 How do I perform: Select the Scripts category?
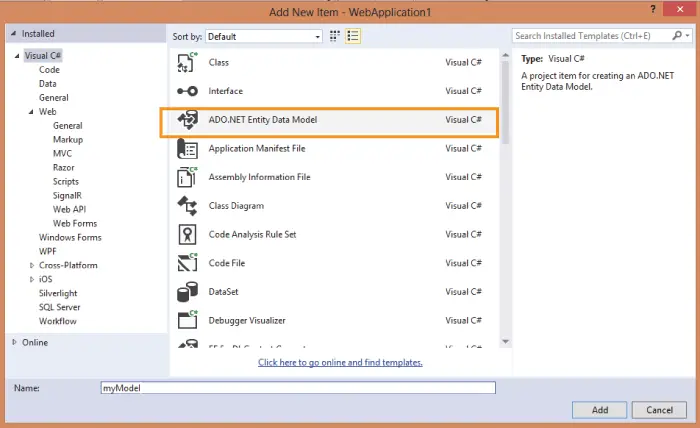(x=66, y=182)
